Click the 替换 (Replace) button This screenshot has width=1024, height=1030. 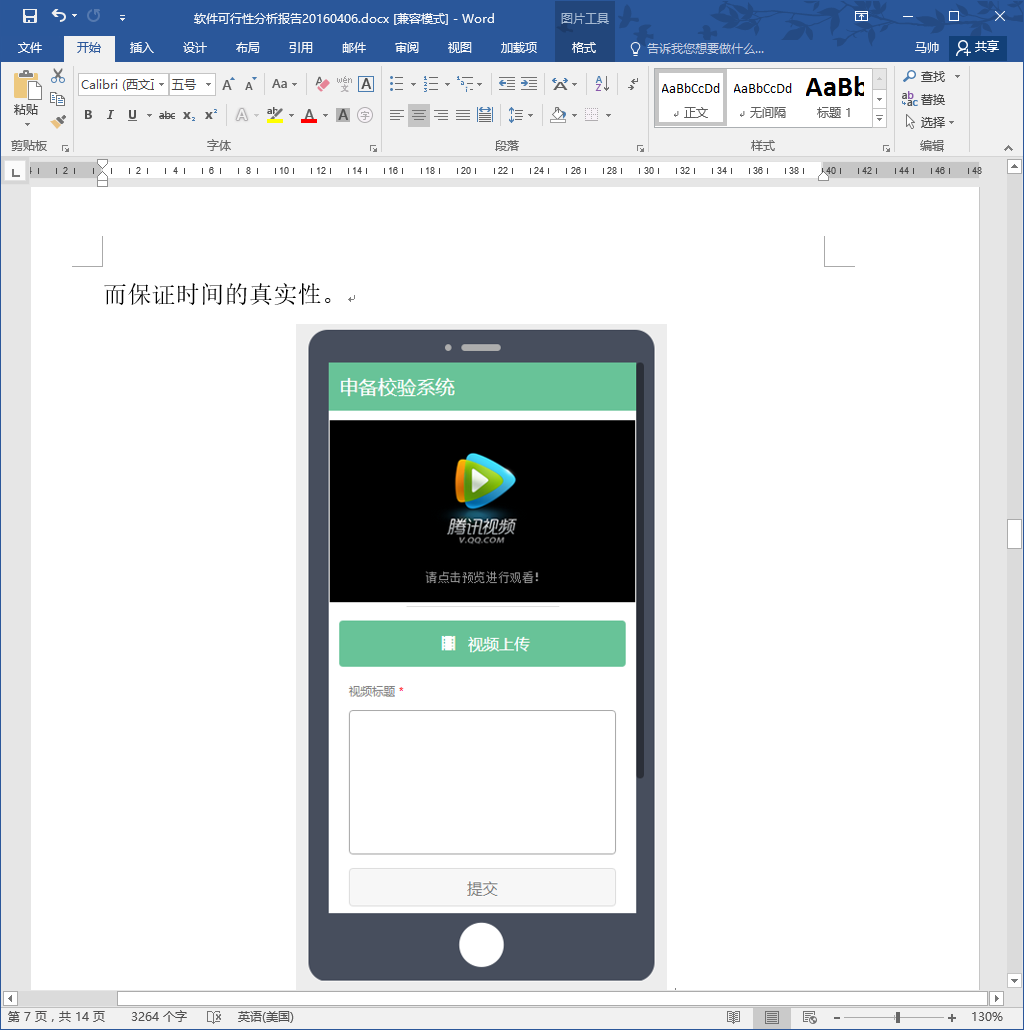(924, 99)
